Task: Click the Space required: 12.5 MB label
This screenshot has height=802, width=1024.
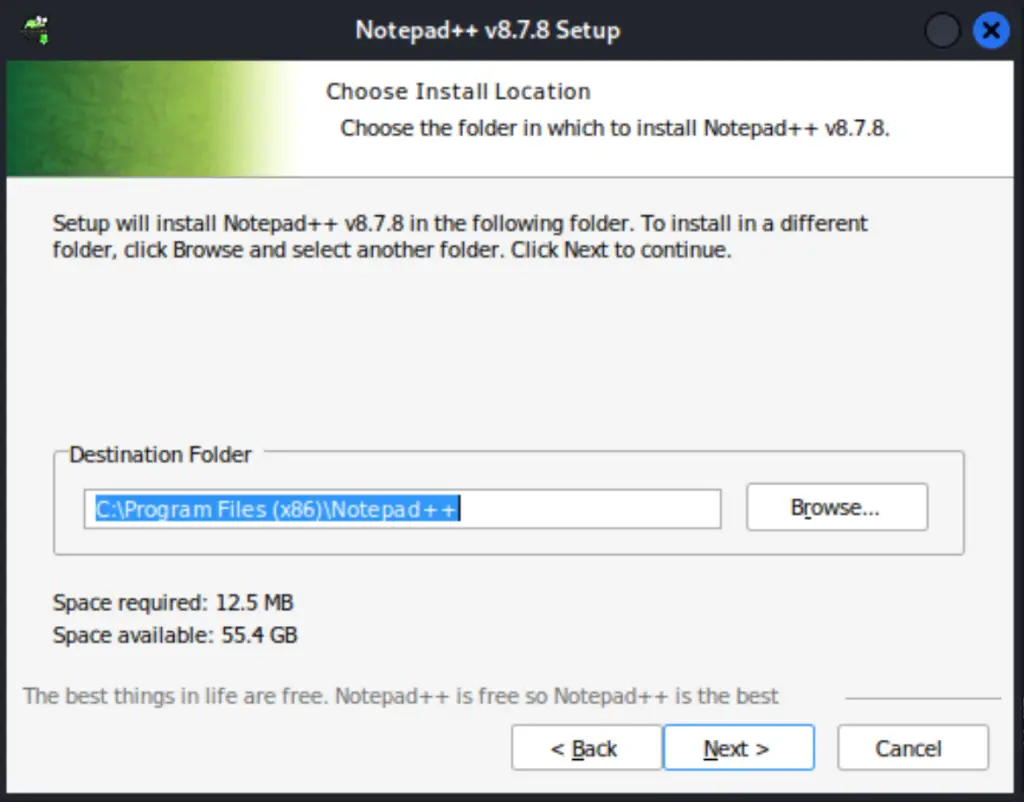Action: pos(175,602)
